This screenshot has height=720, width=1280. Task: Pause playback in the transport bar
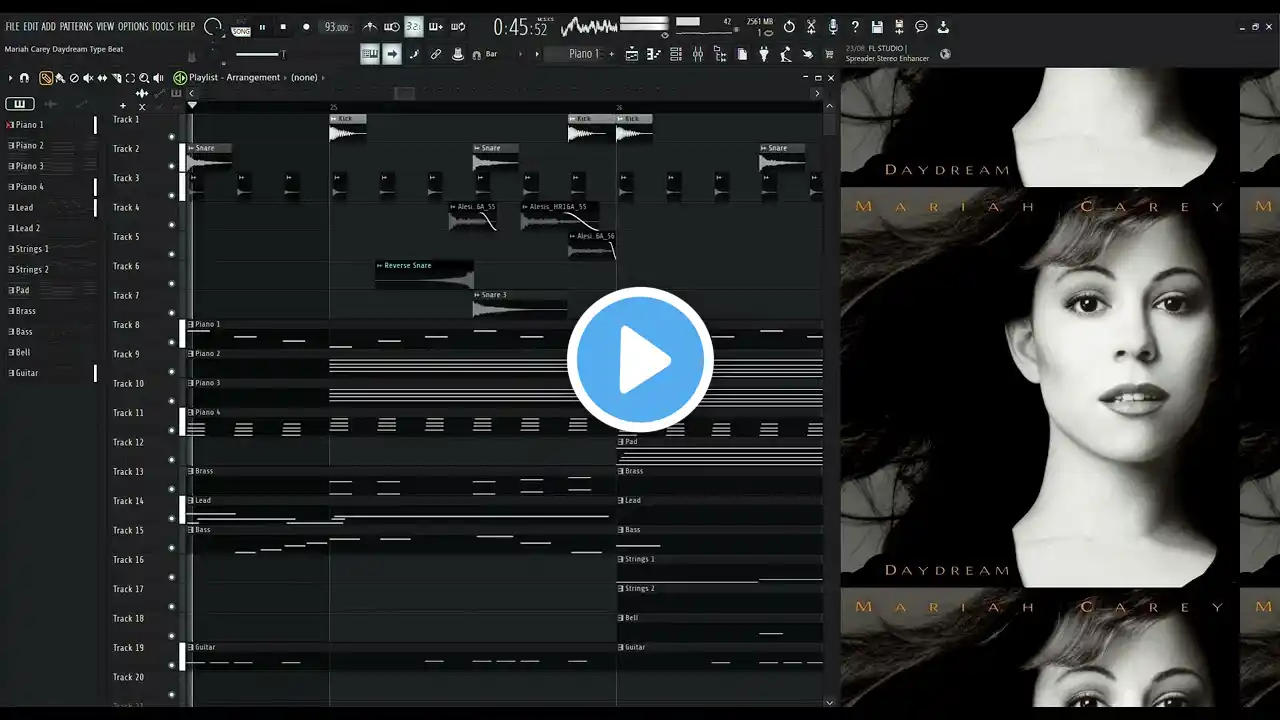pos(263,27)
